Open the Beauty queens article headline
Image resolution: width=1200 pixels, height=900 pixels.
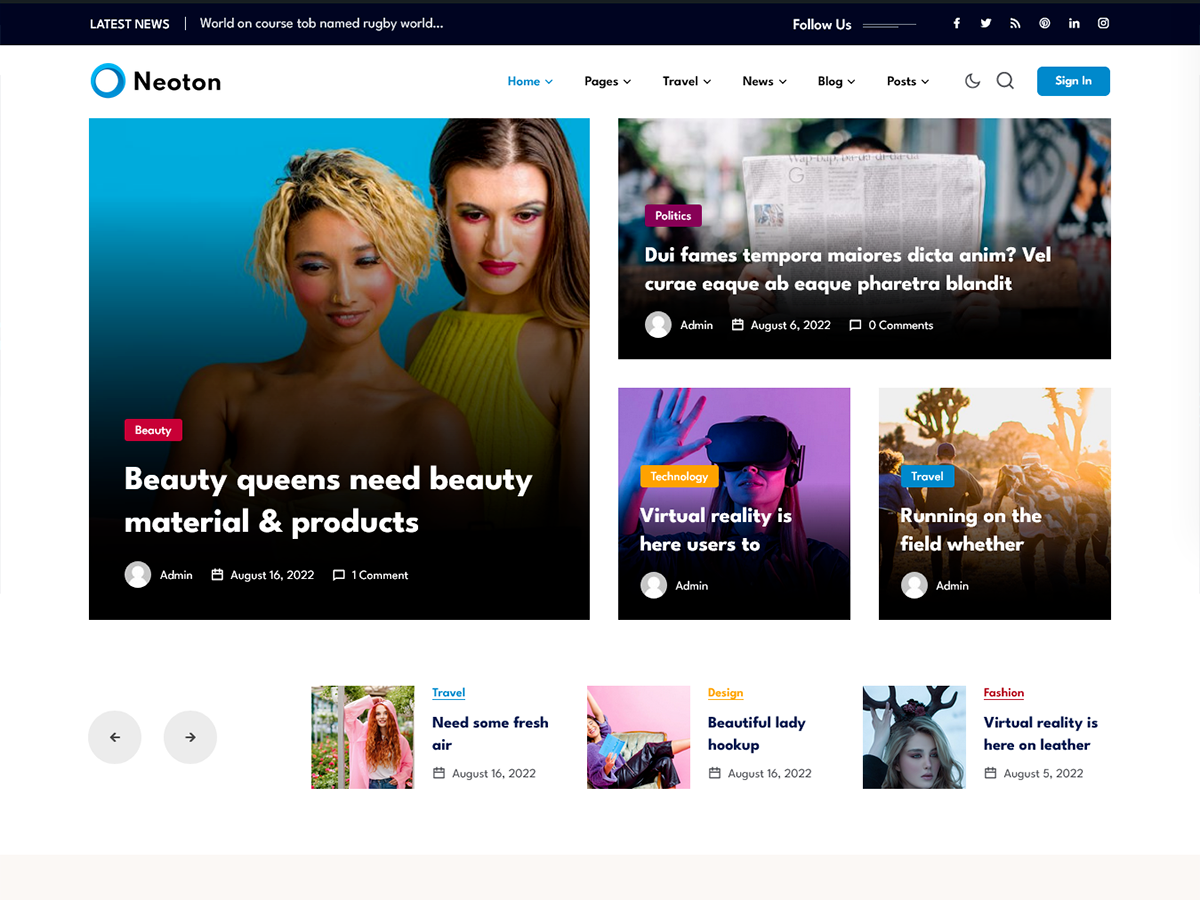tap(328, 500)
